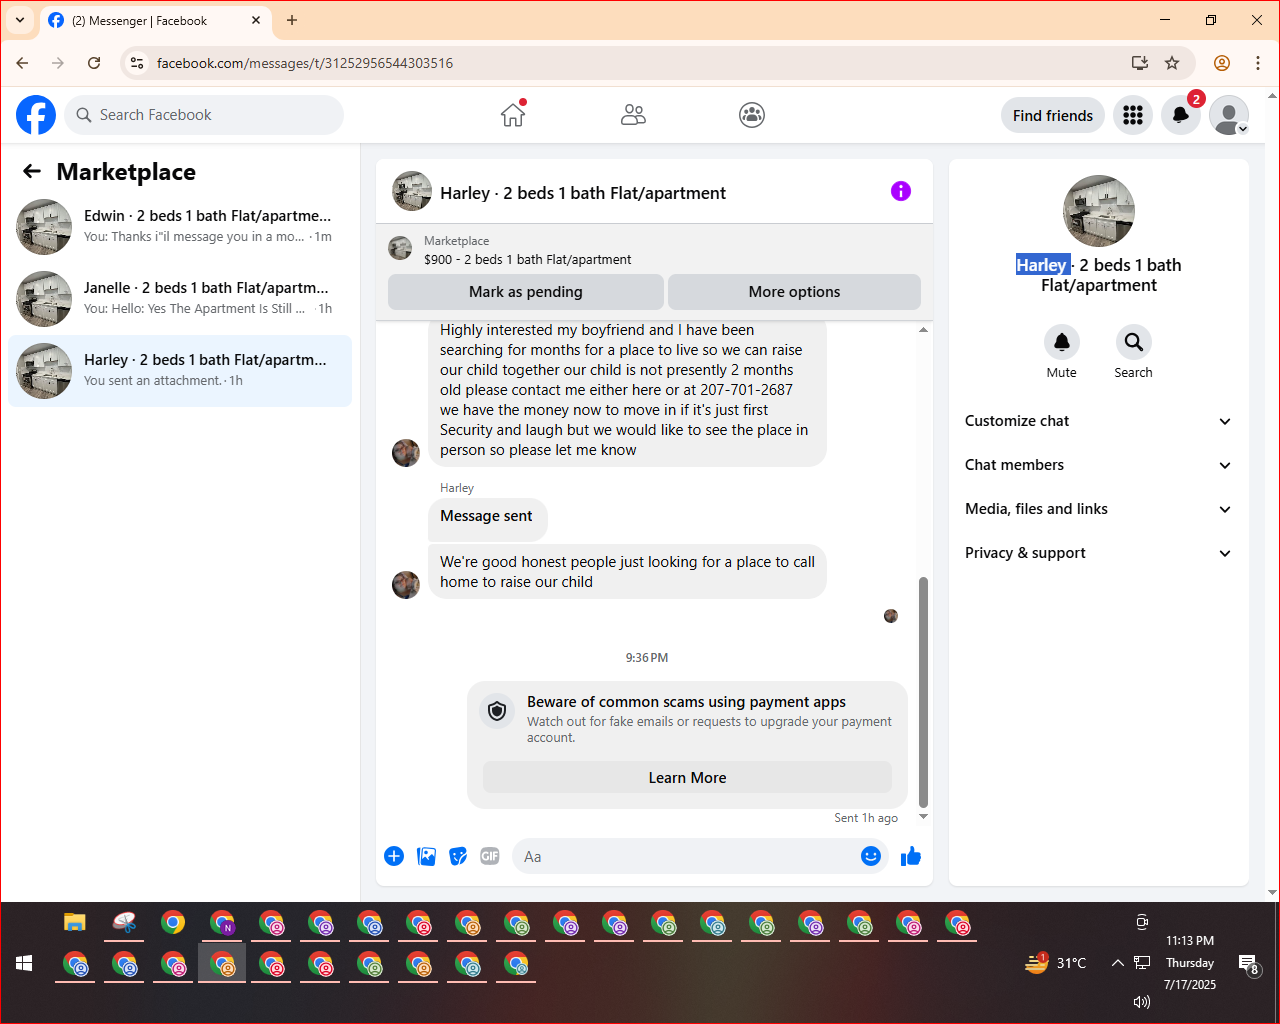
Task: Open Edwin's apartment conversation
Action: [x=180, y=227]
